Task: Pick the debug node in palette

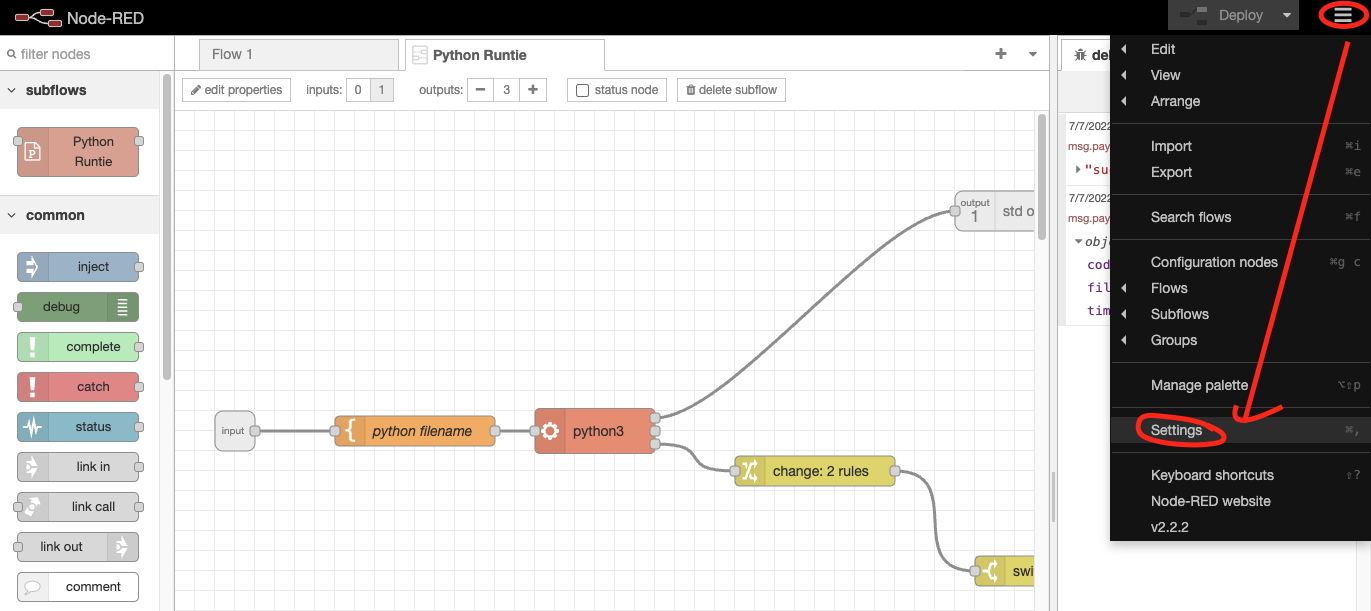Action: [78, 307]
